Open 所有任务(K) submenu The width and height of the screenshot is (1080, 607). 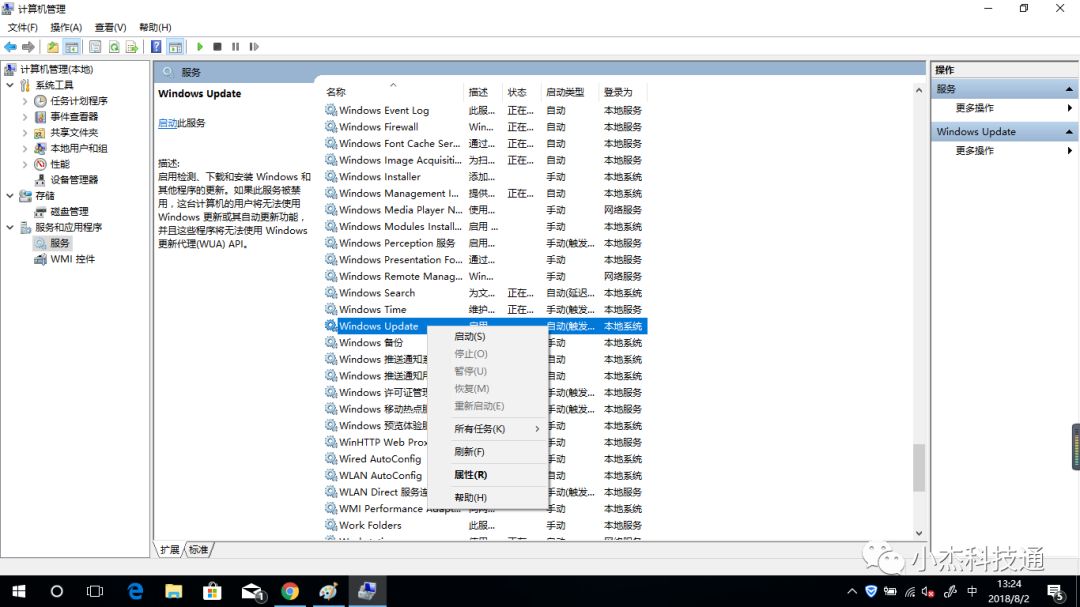[488, 429]
